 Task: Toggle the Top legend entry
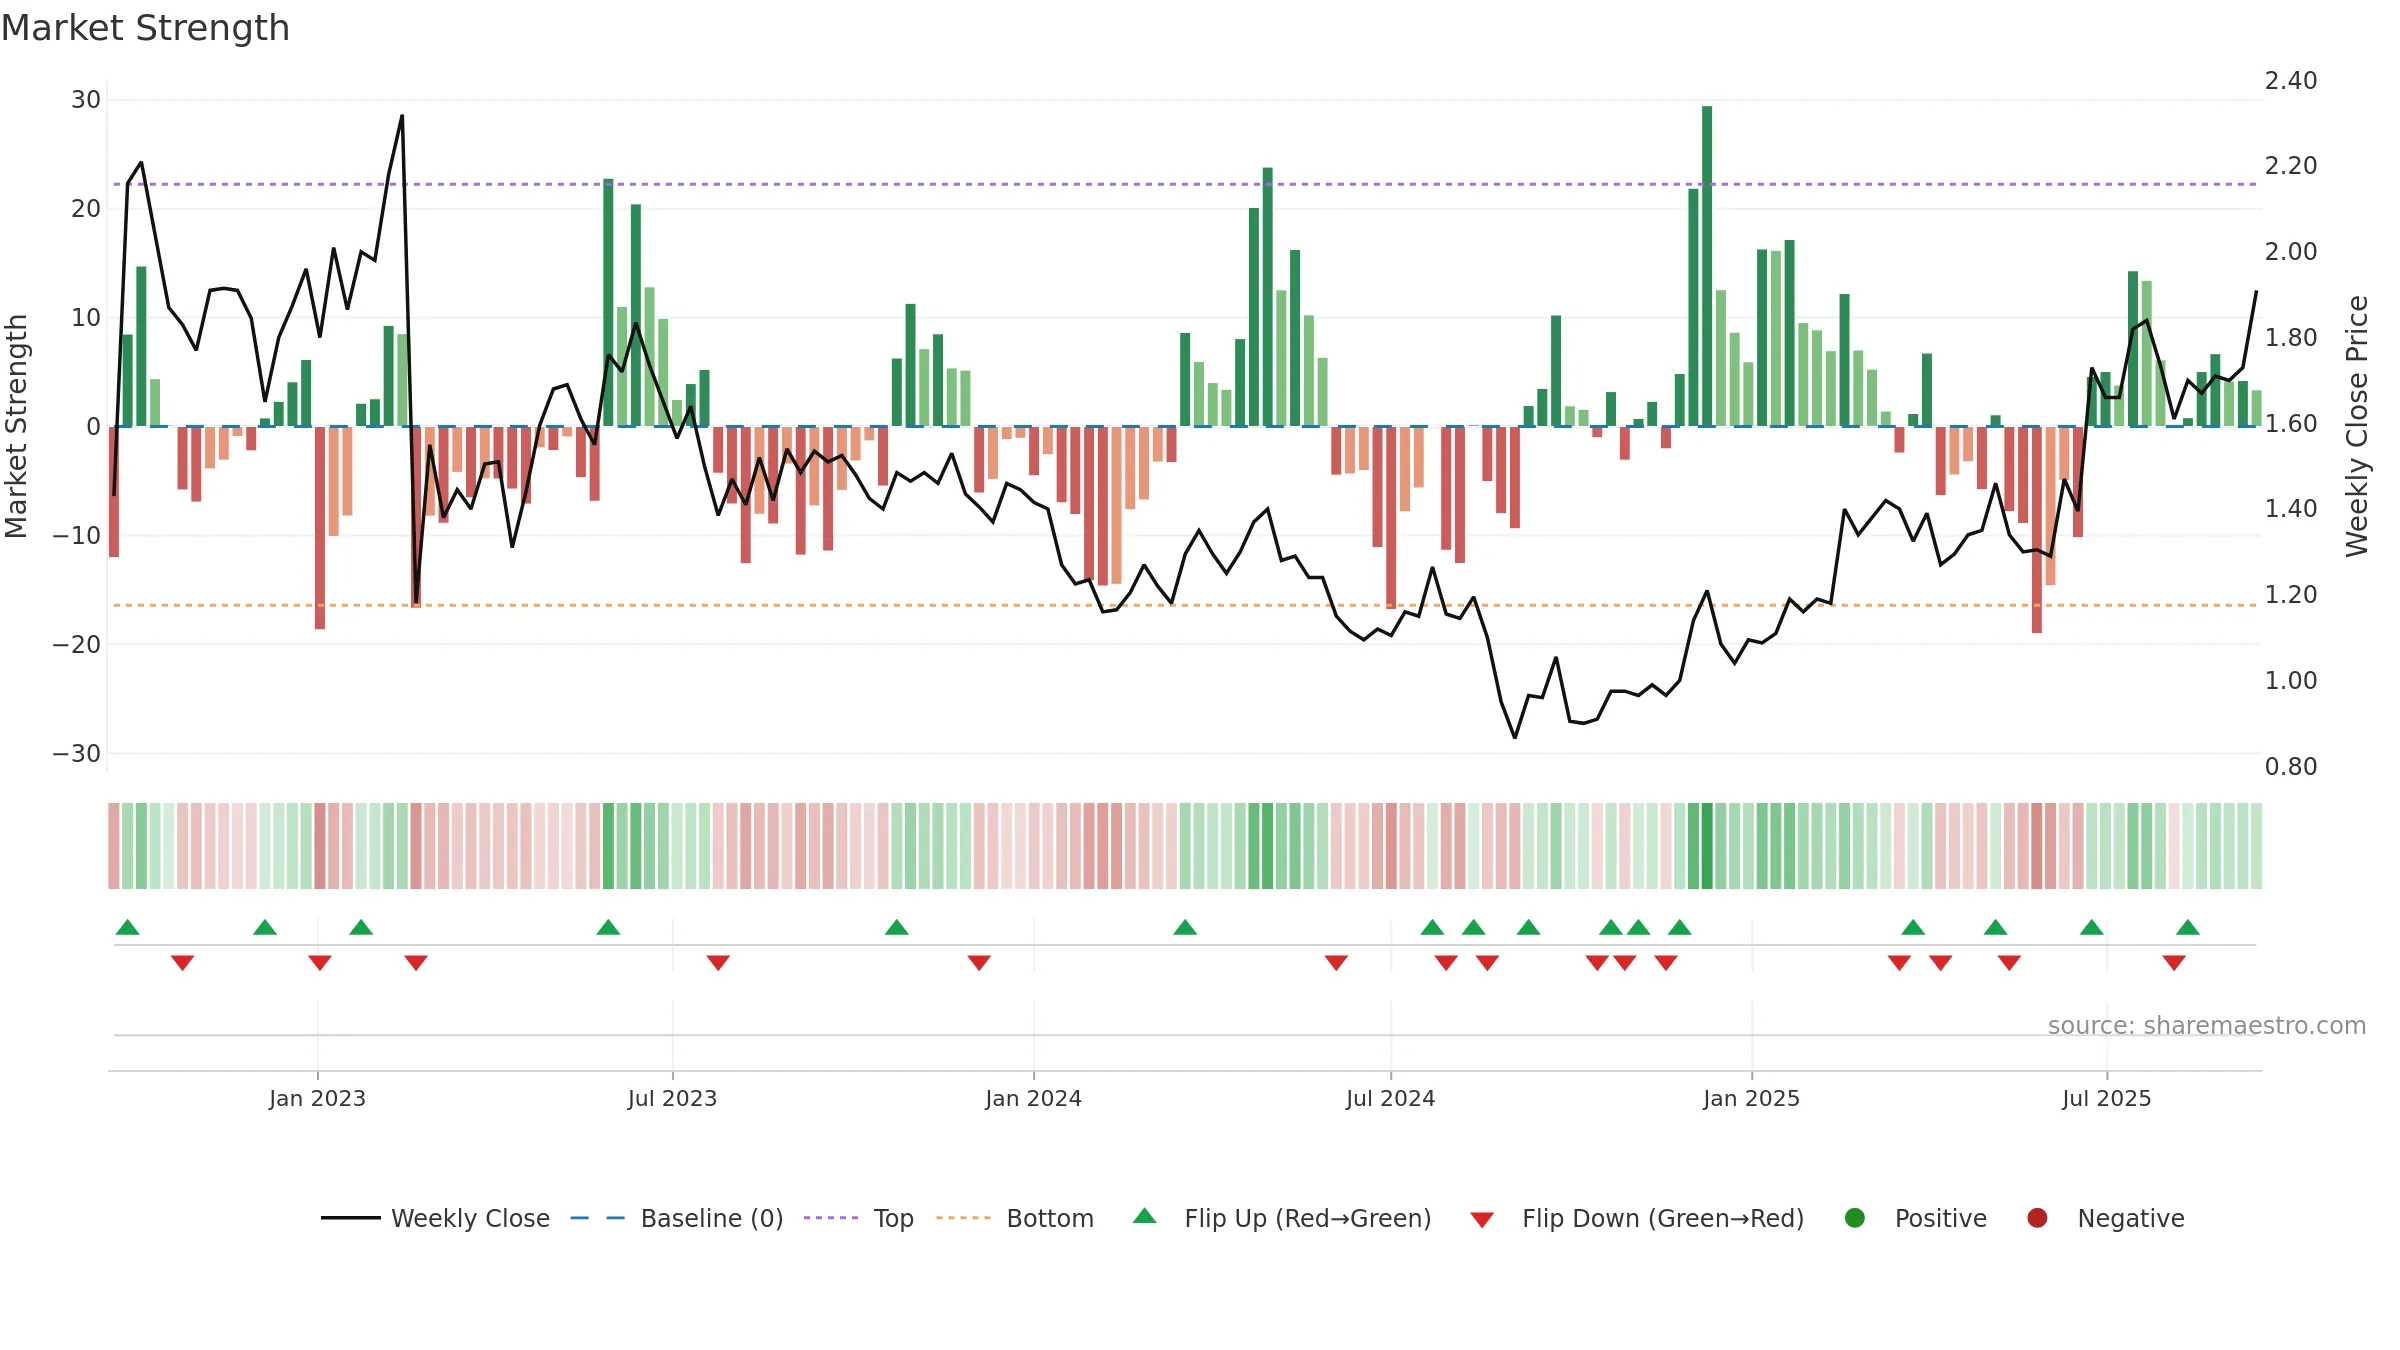[x=858, y=1218]
